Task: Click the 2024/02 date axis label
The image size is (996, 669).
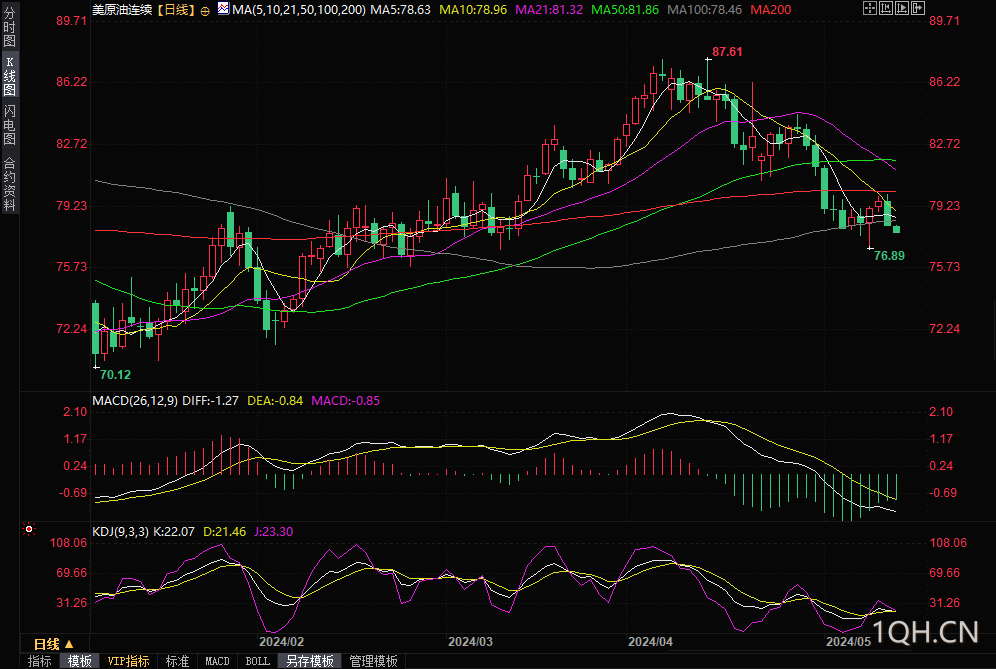Action: pyautogui.click(x=281, y=642)
